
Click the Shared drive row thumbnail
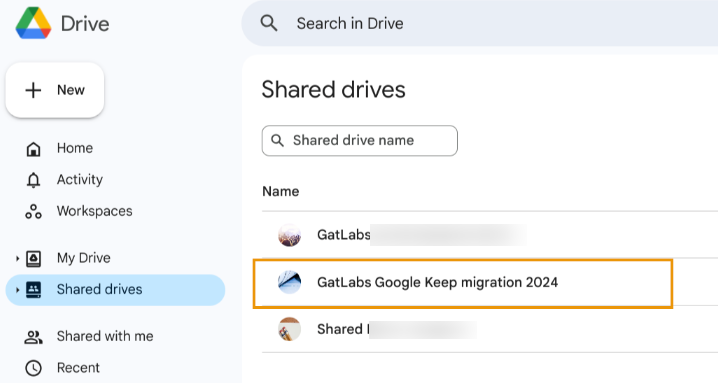point(289,329)
